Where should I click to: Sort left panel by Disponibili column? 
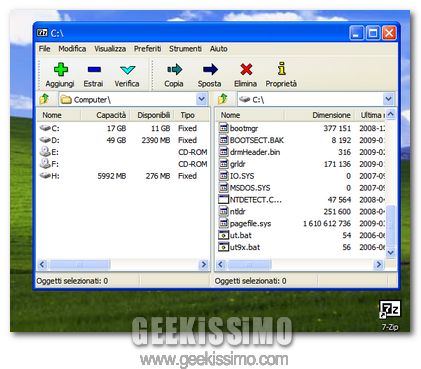pyautogui.click(x=151, y=115)
